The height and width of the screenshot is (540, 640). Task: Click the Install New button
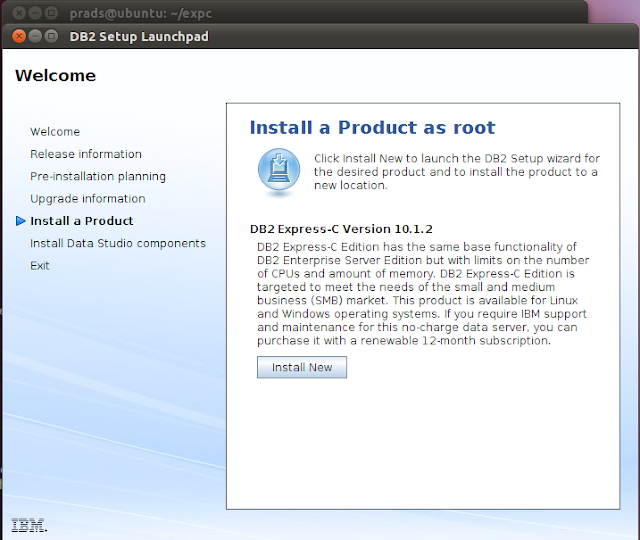302,367
